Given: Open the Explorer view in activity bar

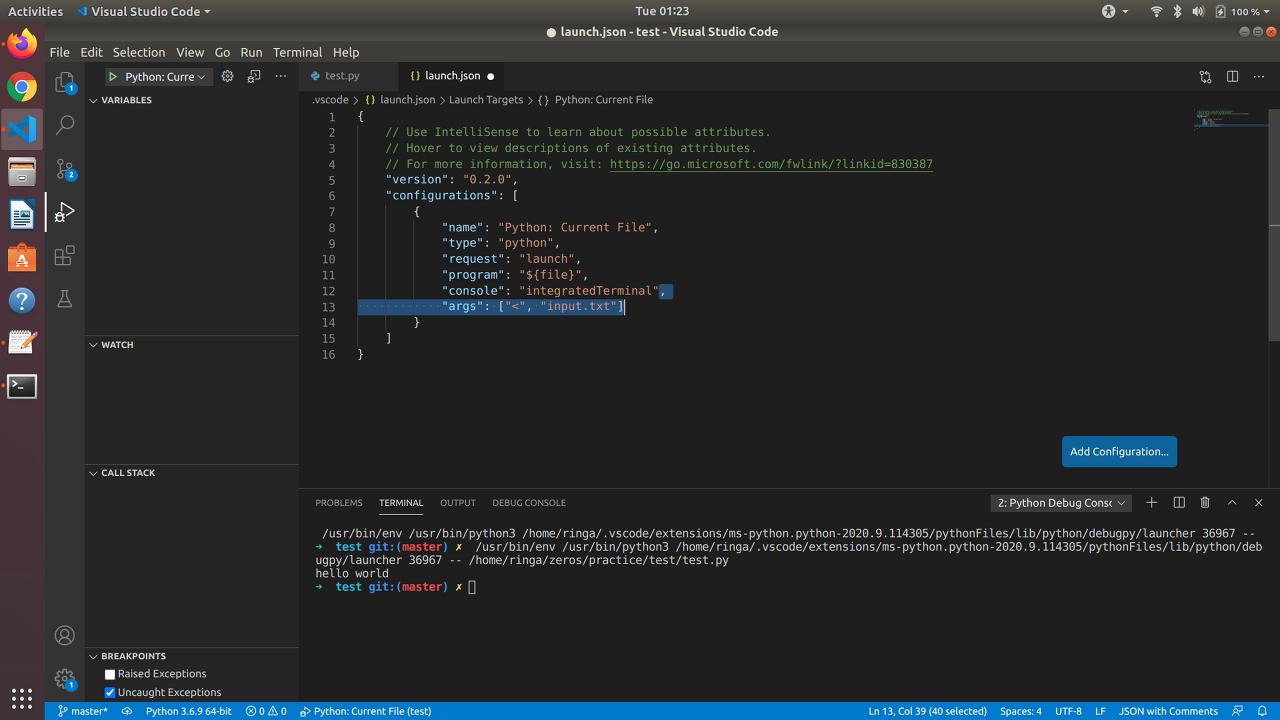Looking at the screenshot, I should [x=65, y=82].
